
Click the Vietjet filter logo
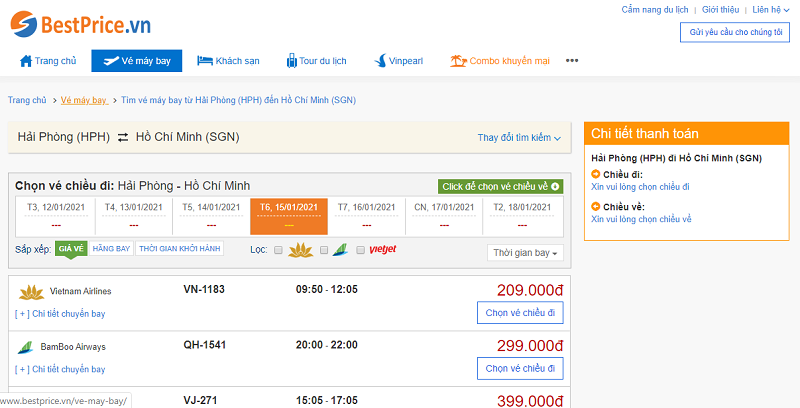(x=383, y=249)
